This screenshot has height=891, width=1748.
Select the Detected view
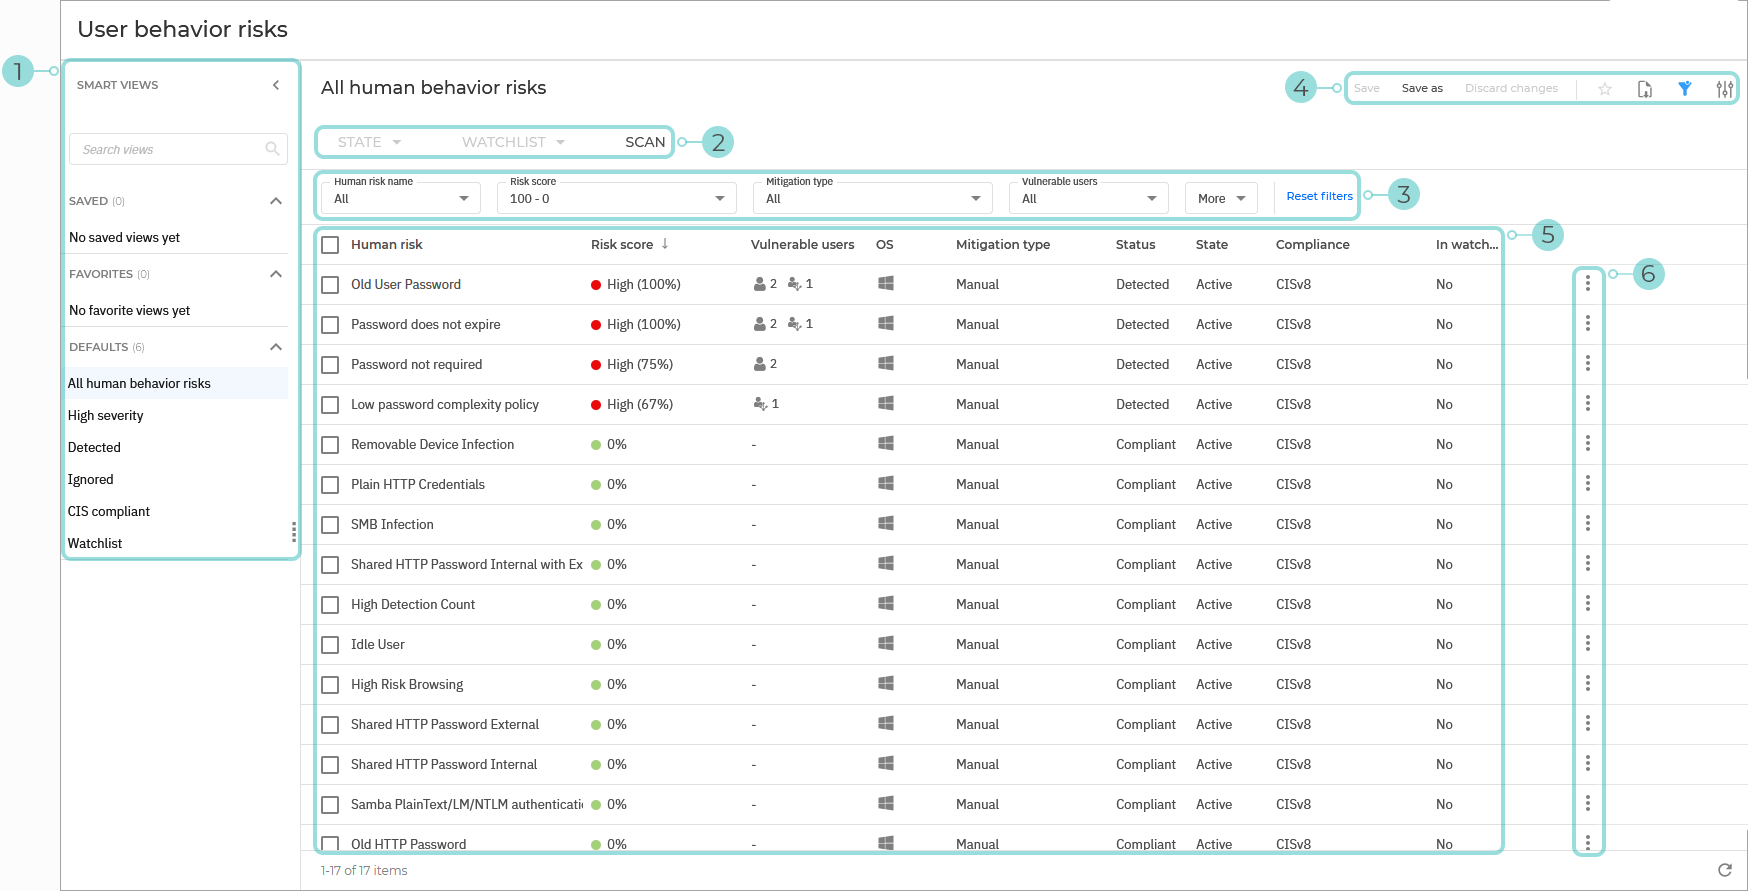177,447
